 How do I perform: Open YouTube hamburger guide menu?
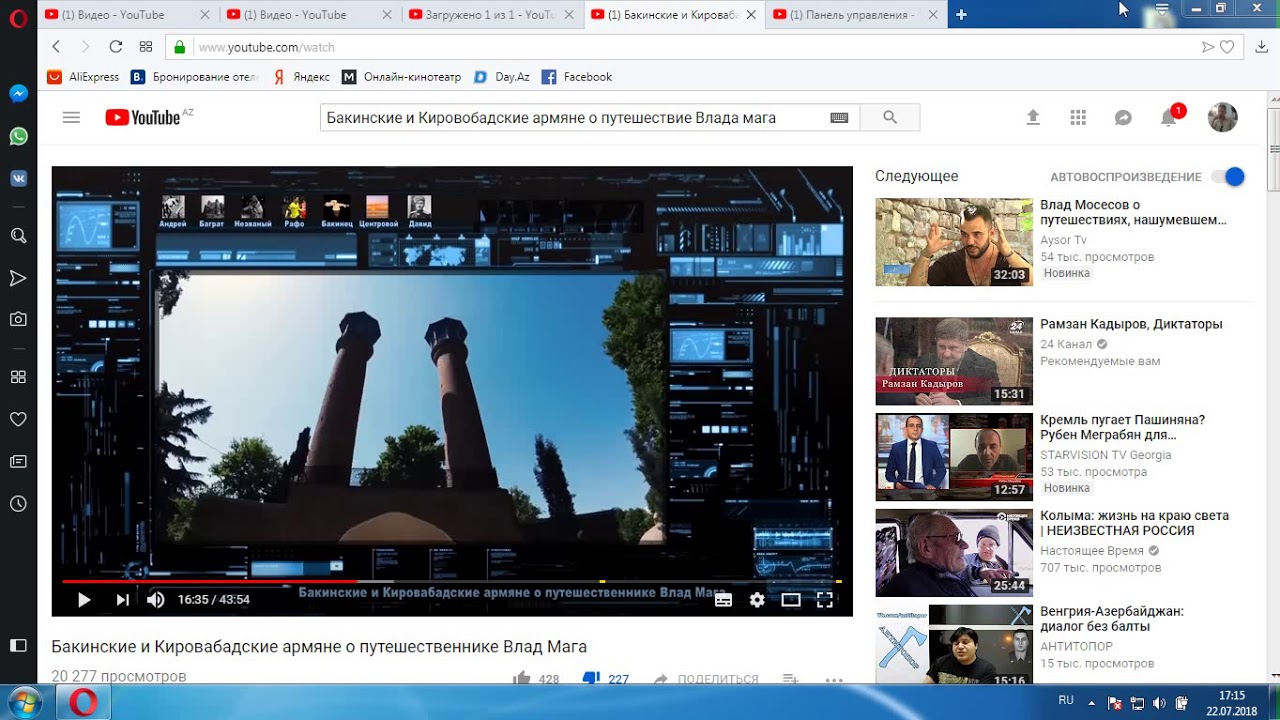pyautogui.click(x=71, y=117)
